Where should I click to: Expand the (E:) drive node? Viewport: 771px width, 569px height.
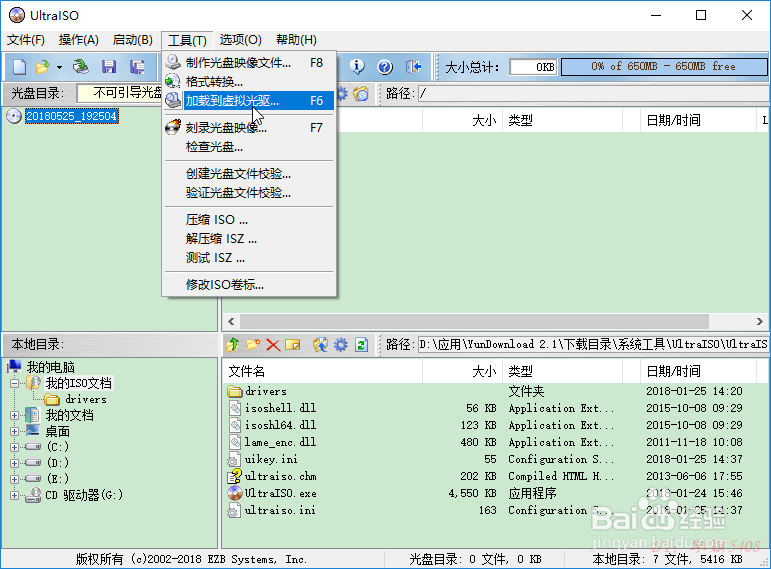[x=14, y=479]
